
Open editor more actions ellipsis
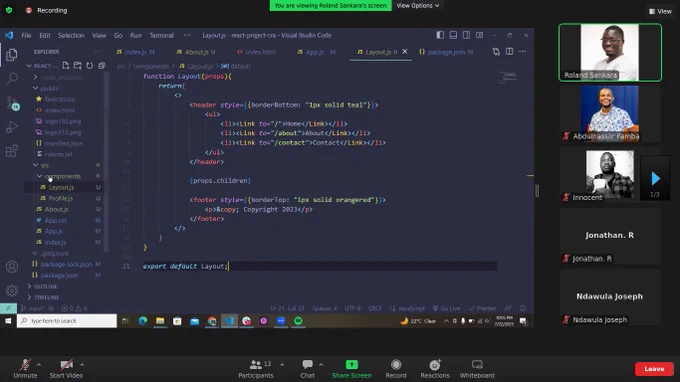(523, 52)
